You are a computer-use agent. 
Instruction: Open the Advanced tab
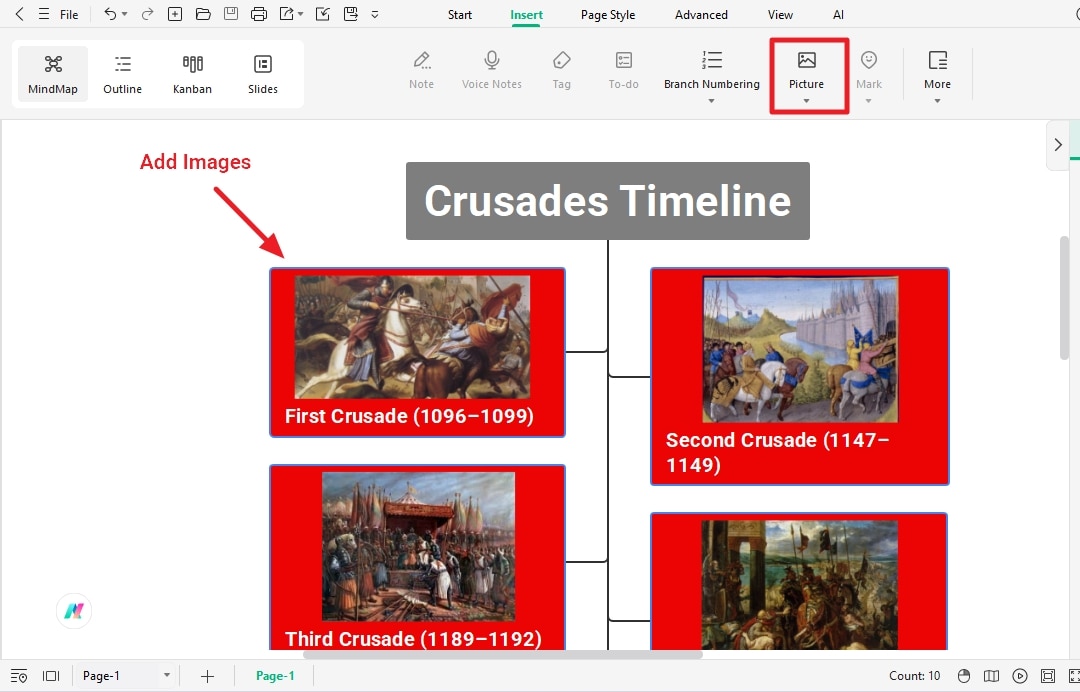click(701, 14)
